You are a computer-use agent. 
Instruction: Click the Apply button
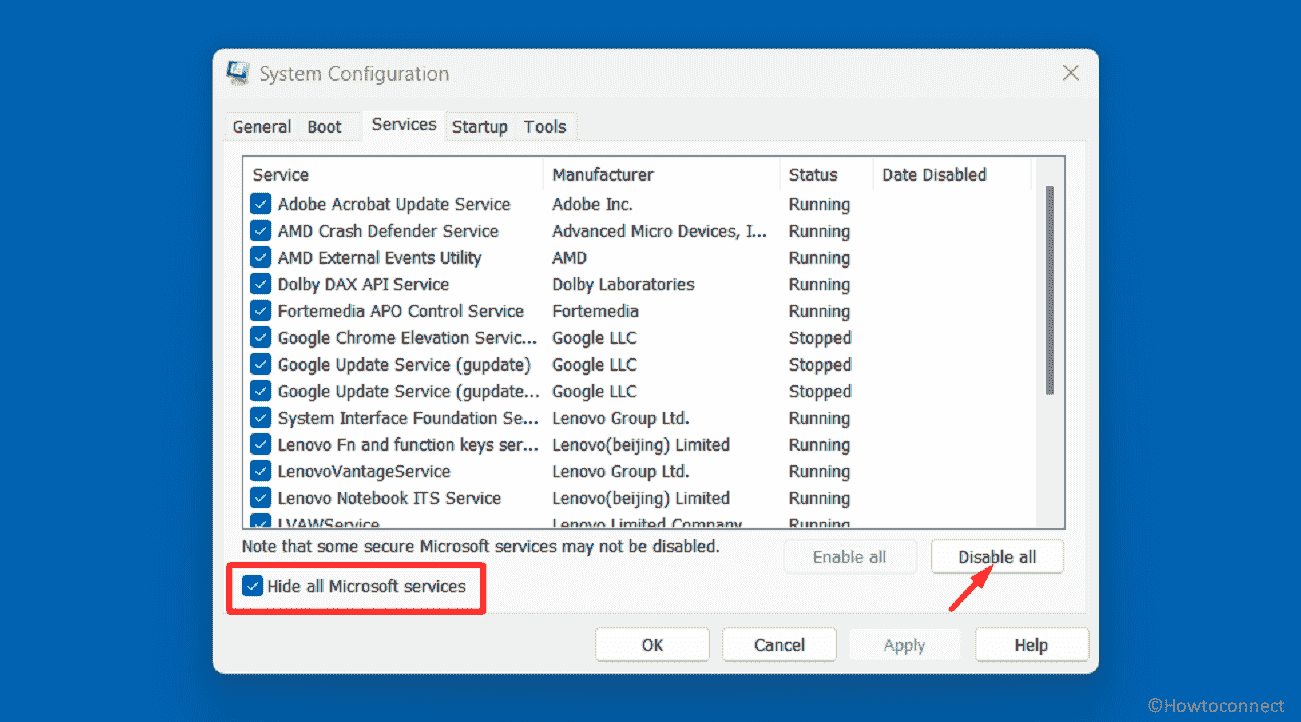(905, 645)
